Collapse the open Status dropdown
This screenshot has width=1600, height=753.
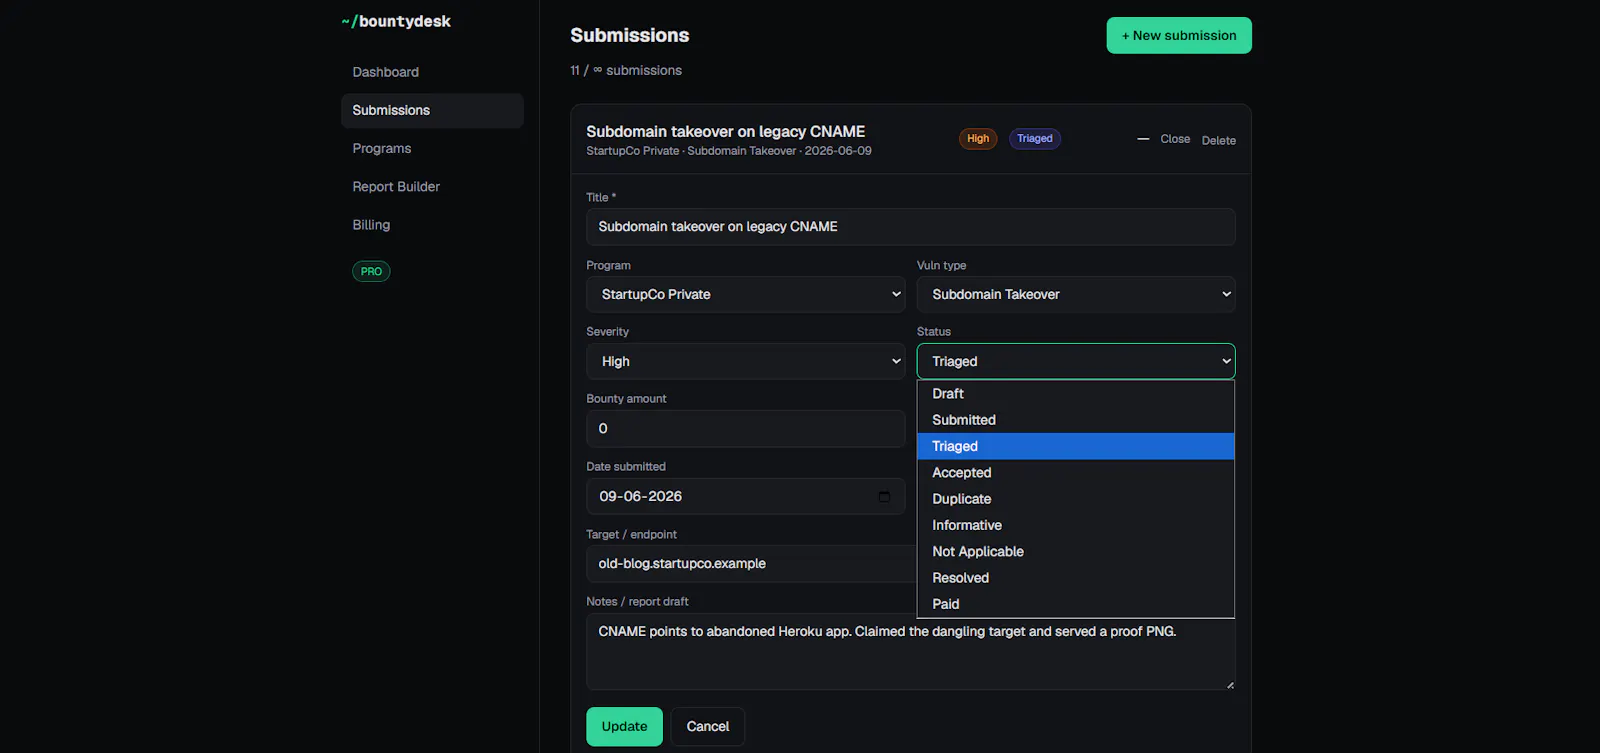pos(1076,361)
